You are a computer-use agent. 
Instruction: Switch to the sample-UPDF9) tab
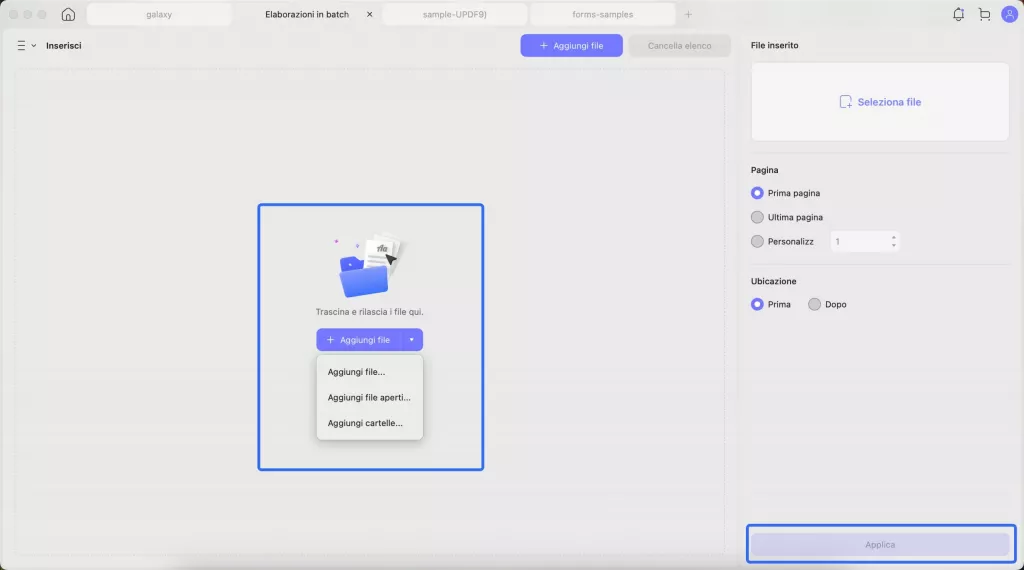455,14
